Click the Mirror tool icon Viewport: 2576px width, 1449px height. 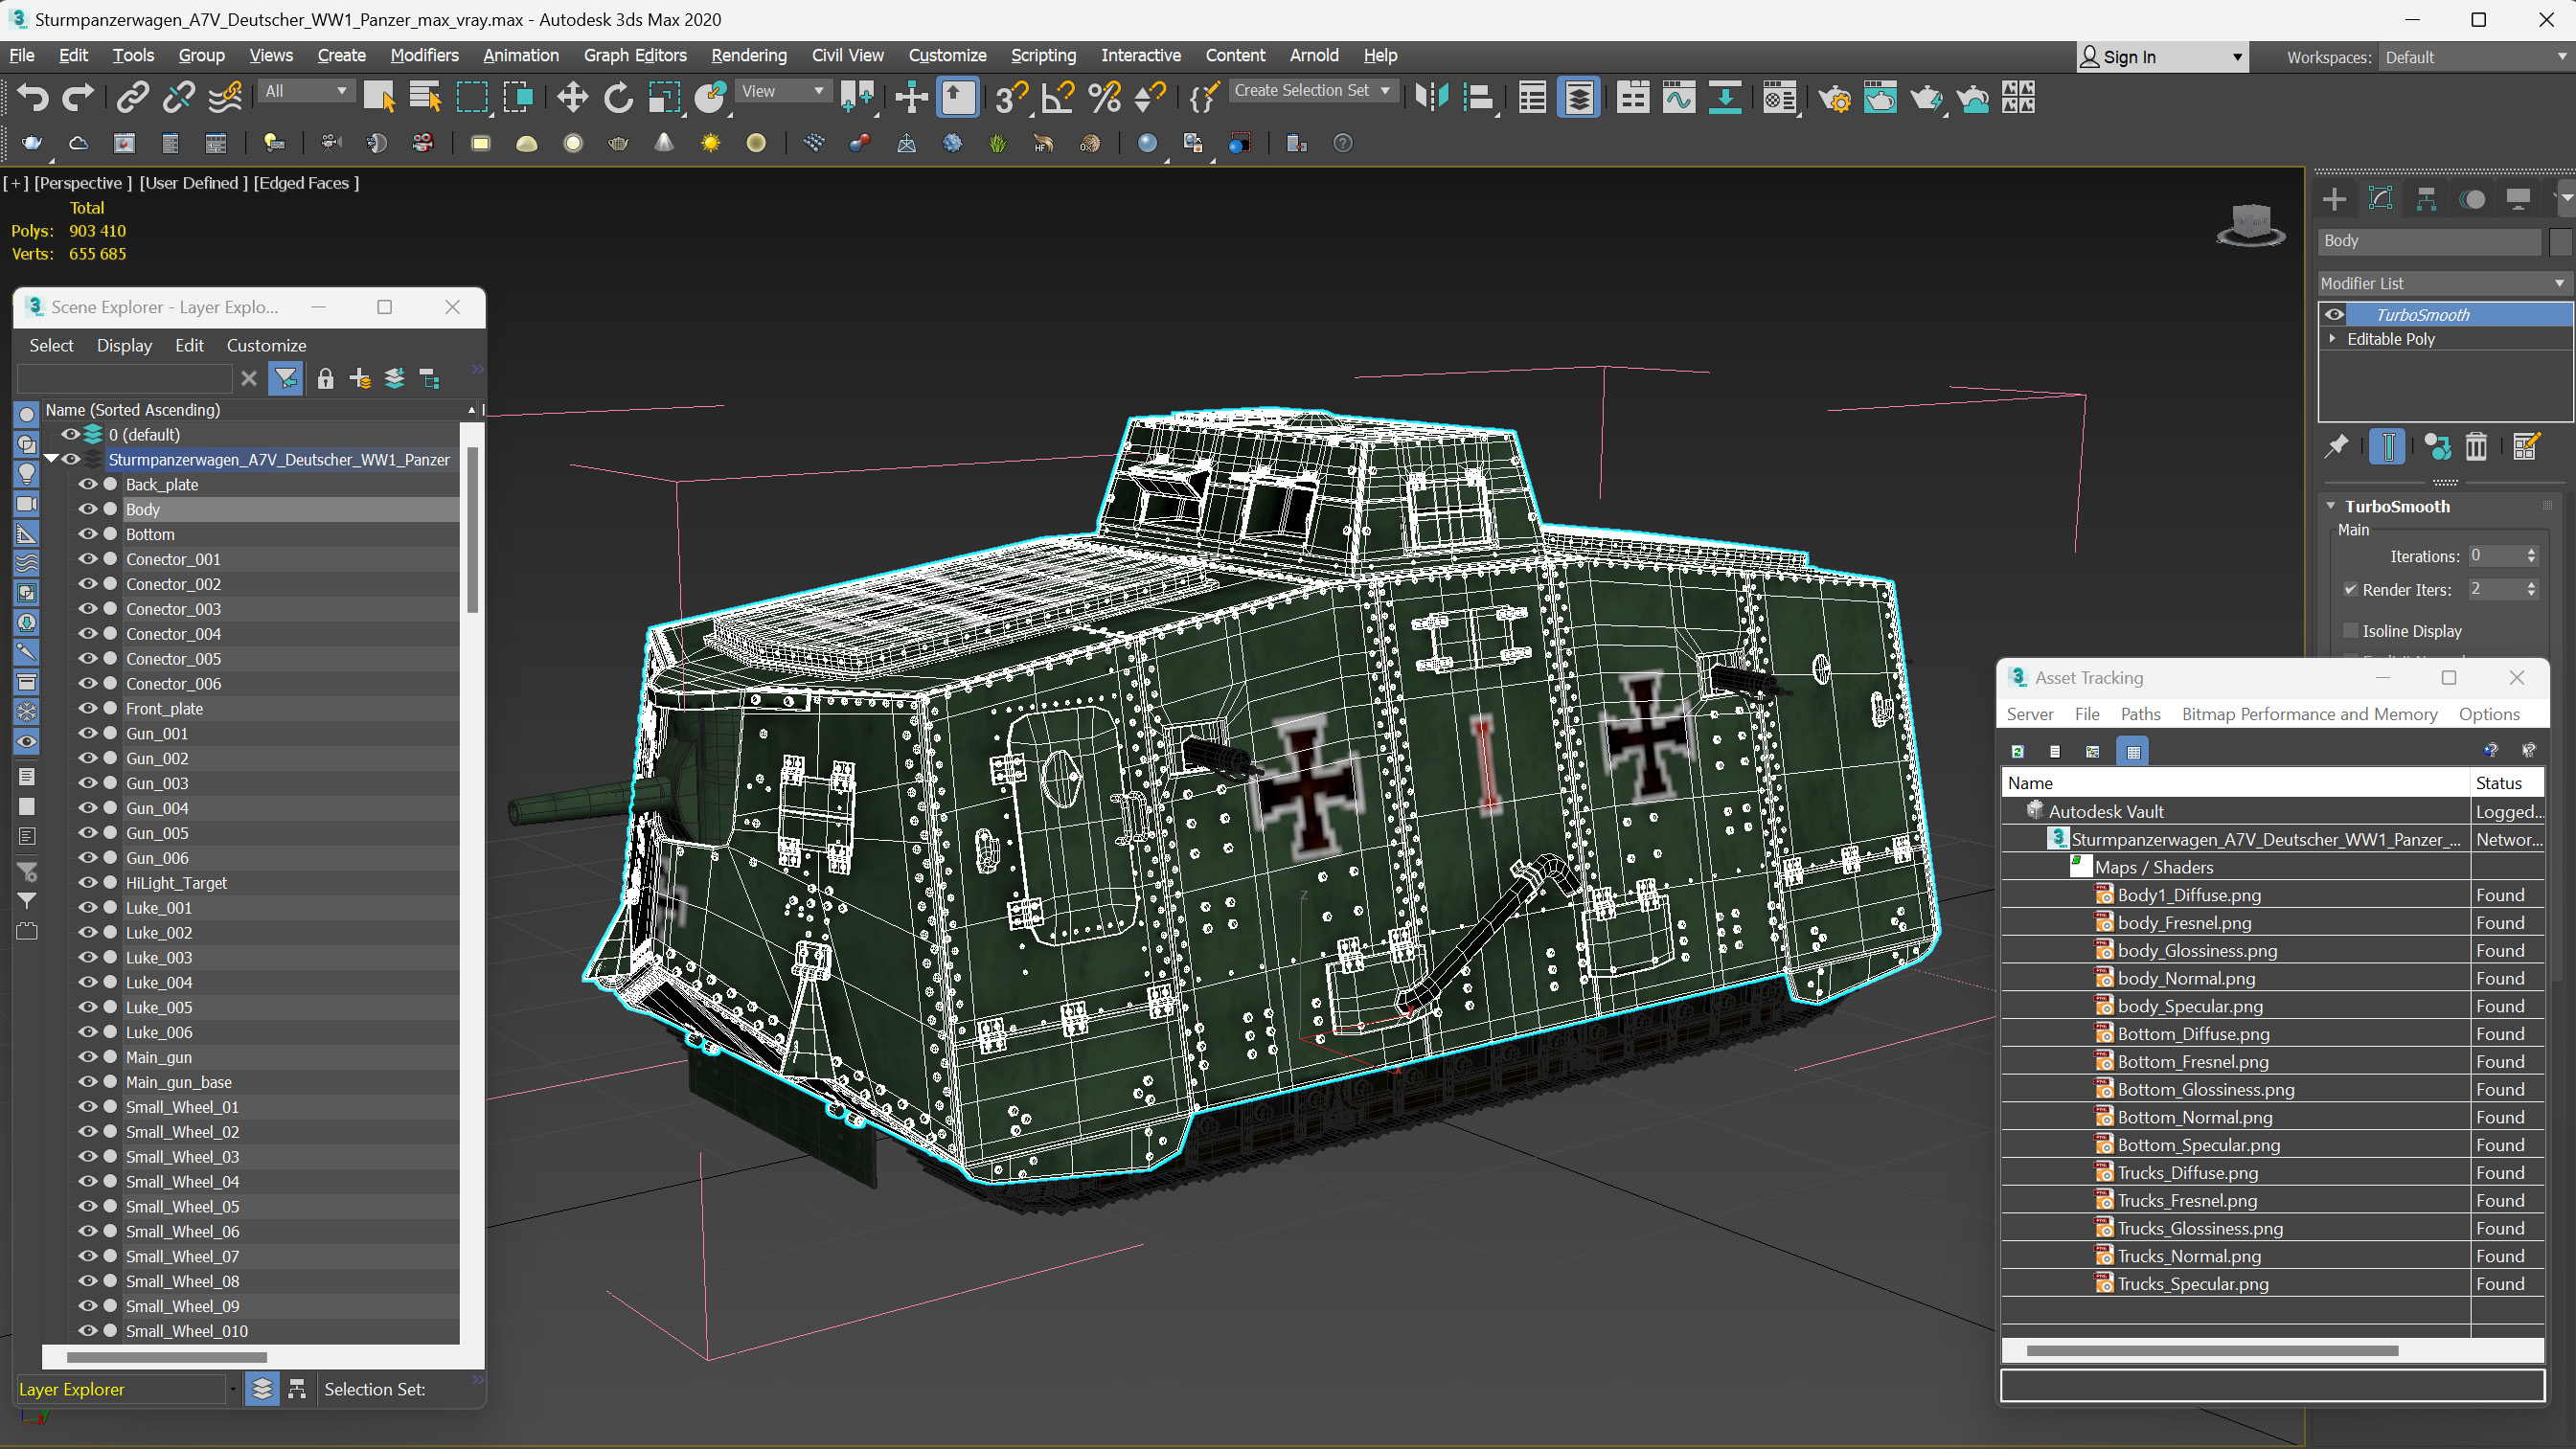pos(1432,97)
